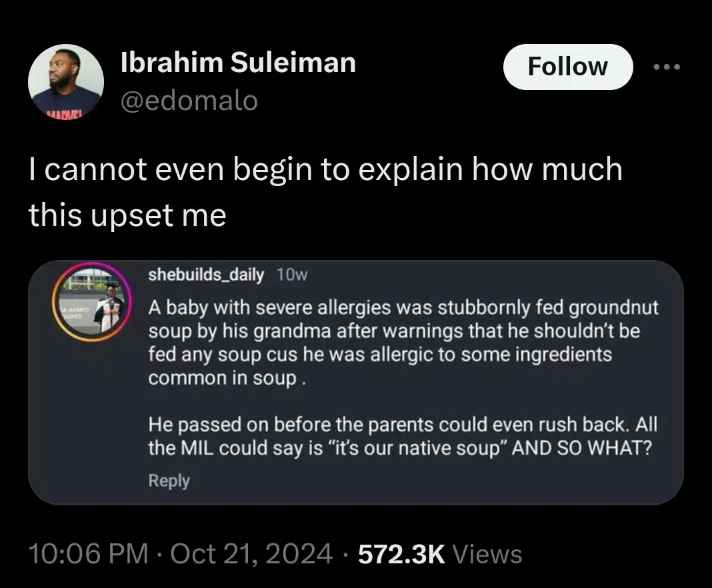Click the Views label beside the count

tap(487, 554)
